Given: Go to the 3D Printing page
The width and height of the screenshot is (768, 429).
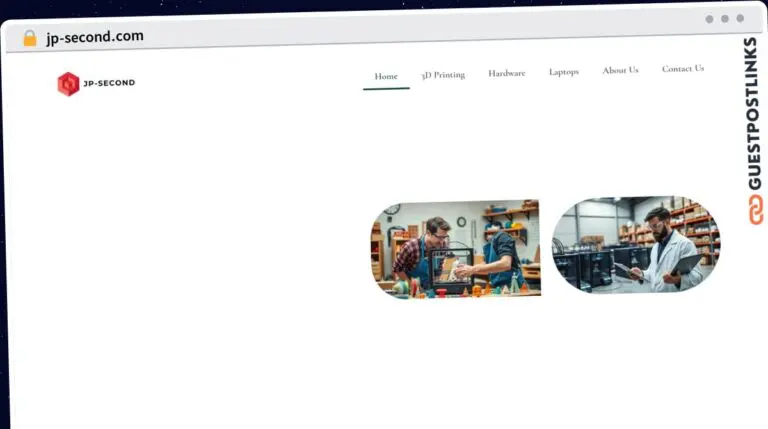Looking at the screenshot, I should point(443,75).
